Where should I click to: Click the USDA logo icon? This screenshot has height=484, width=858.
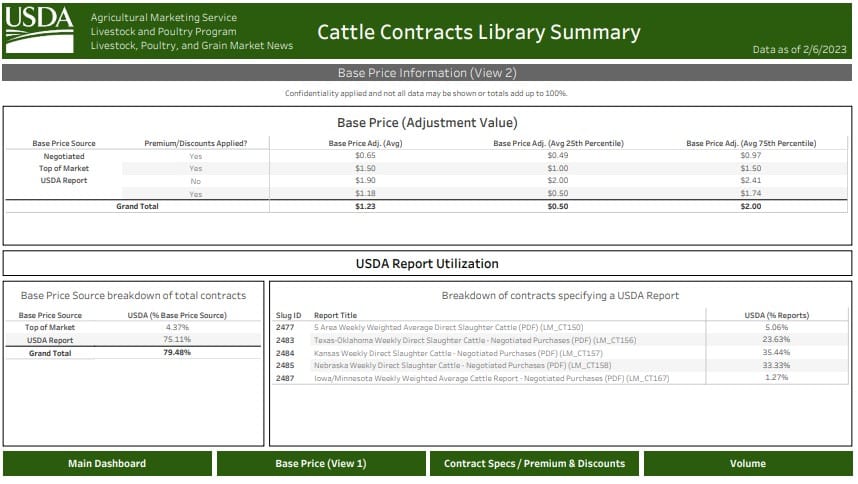coord(39,31)
